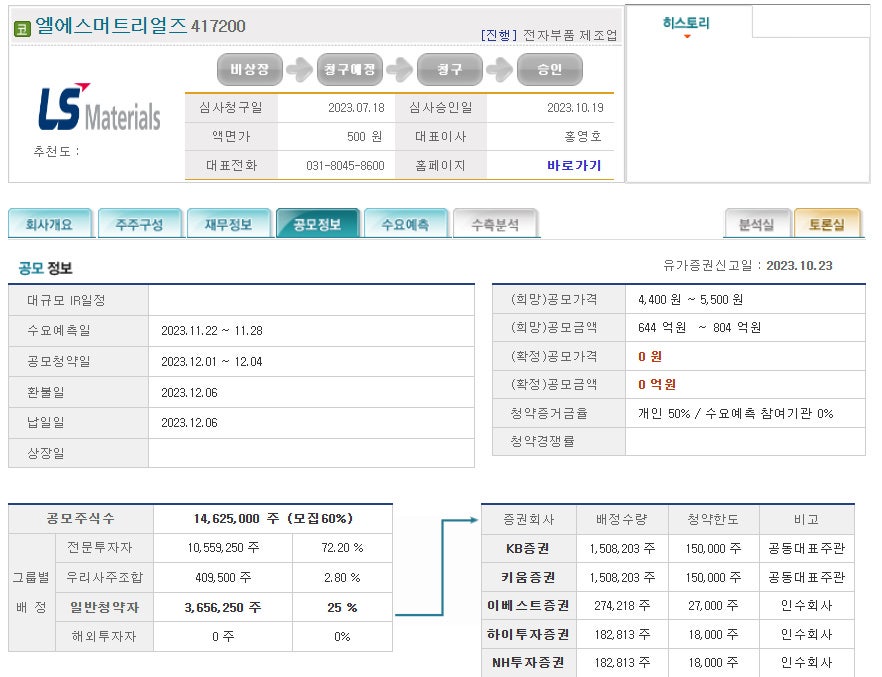Click the 환불일 date 2023.12.06
The height and width of the screenshot is (677, 882).
[189, 392]
